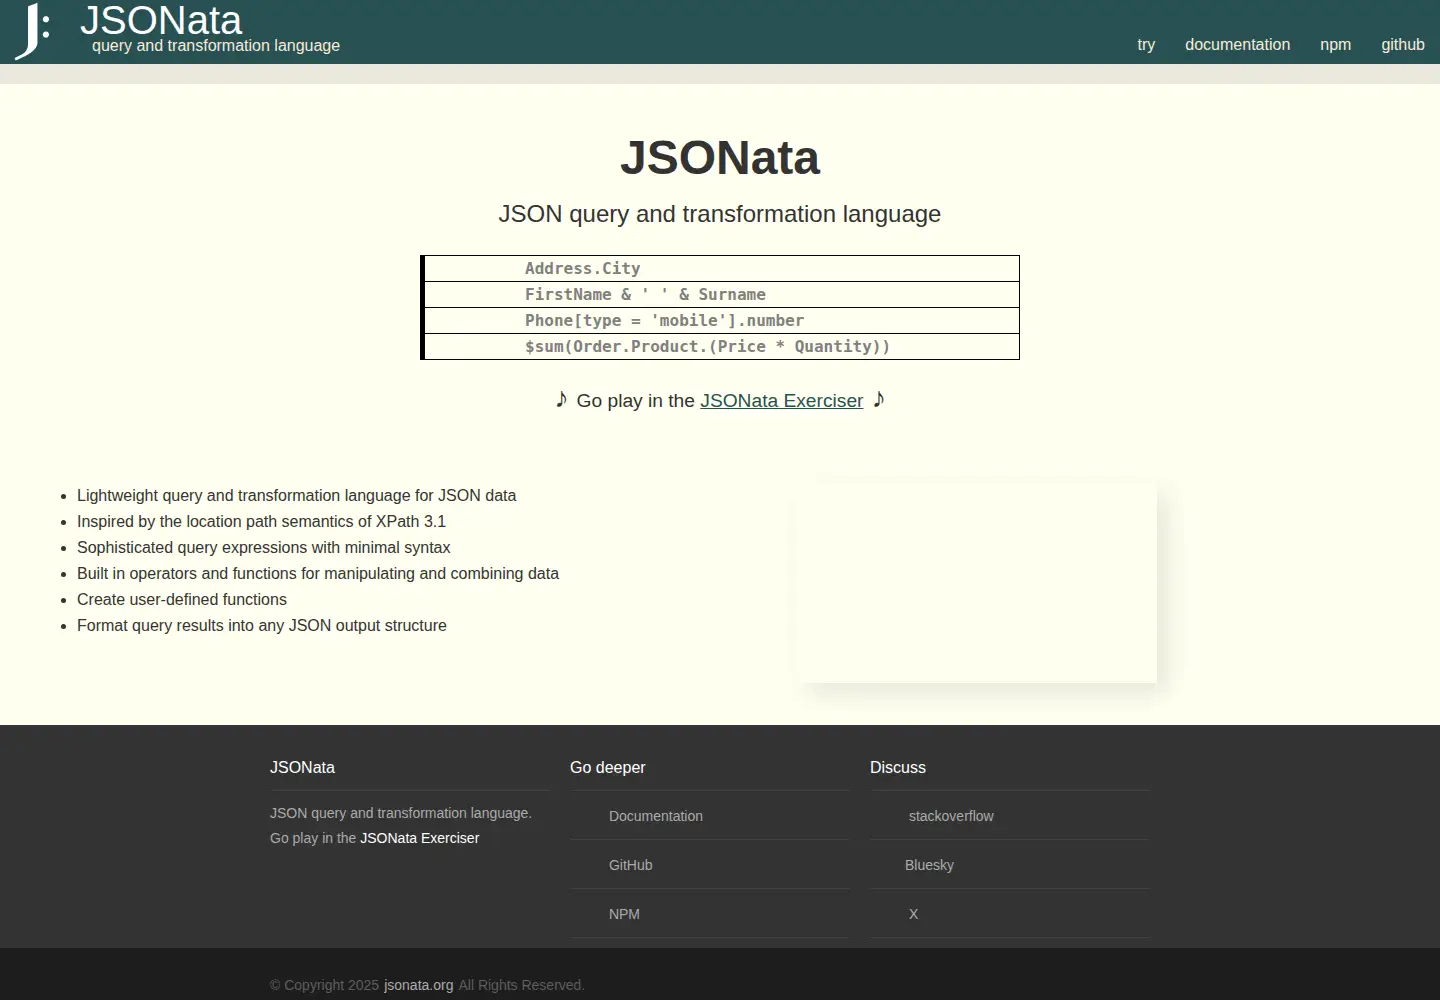Visit GitHub under Go deeper in footer
The height and width of the screenshot is (1000, 1440).
(630, 865)
